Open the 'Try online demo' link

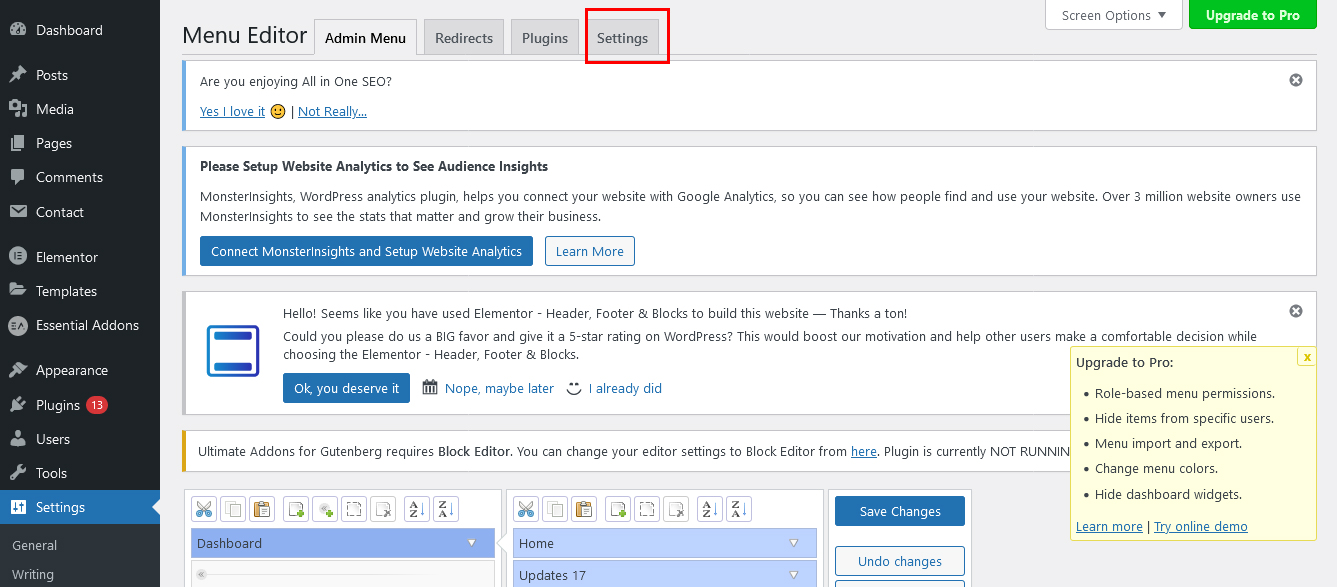click(1201, 526)
